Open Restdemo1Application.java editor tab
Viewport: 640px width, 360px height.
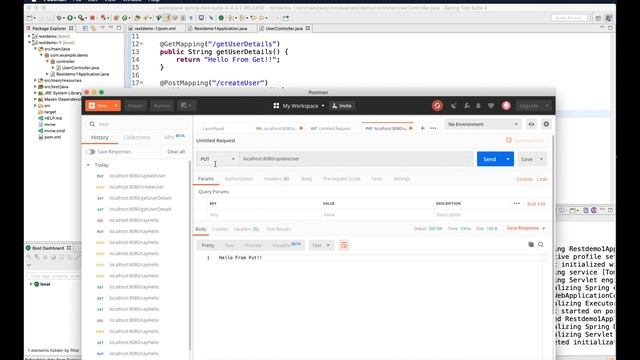220,29
